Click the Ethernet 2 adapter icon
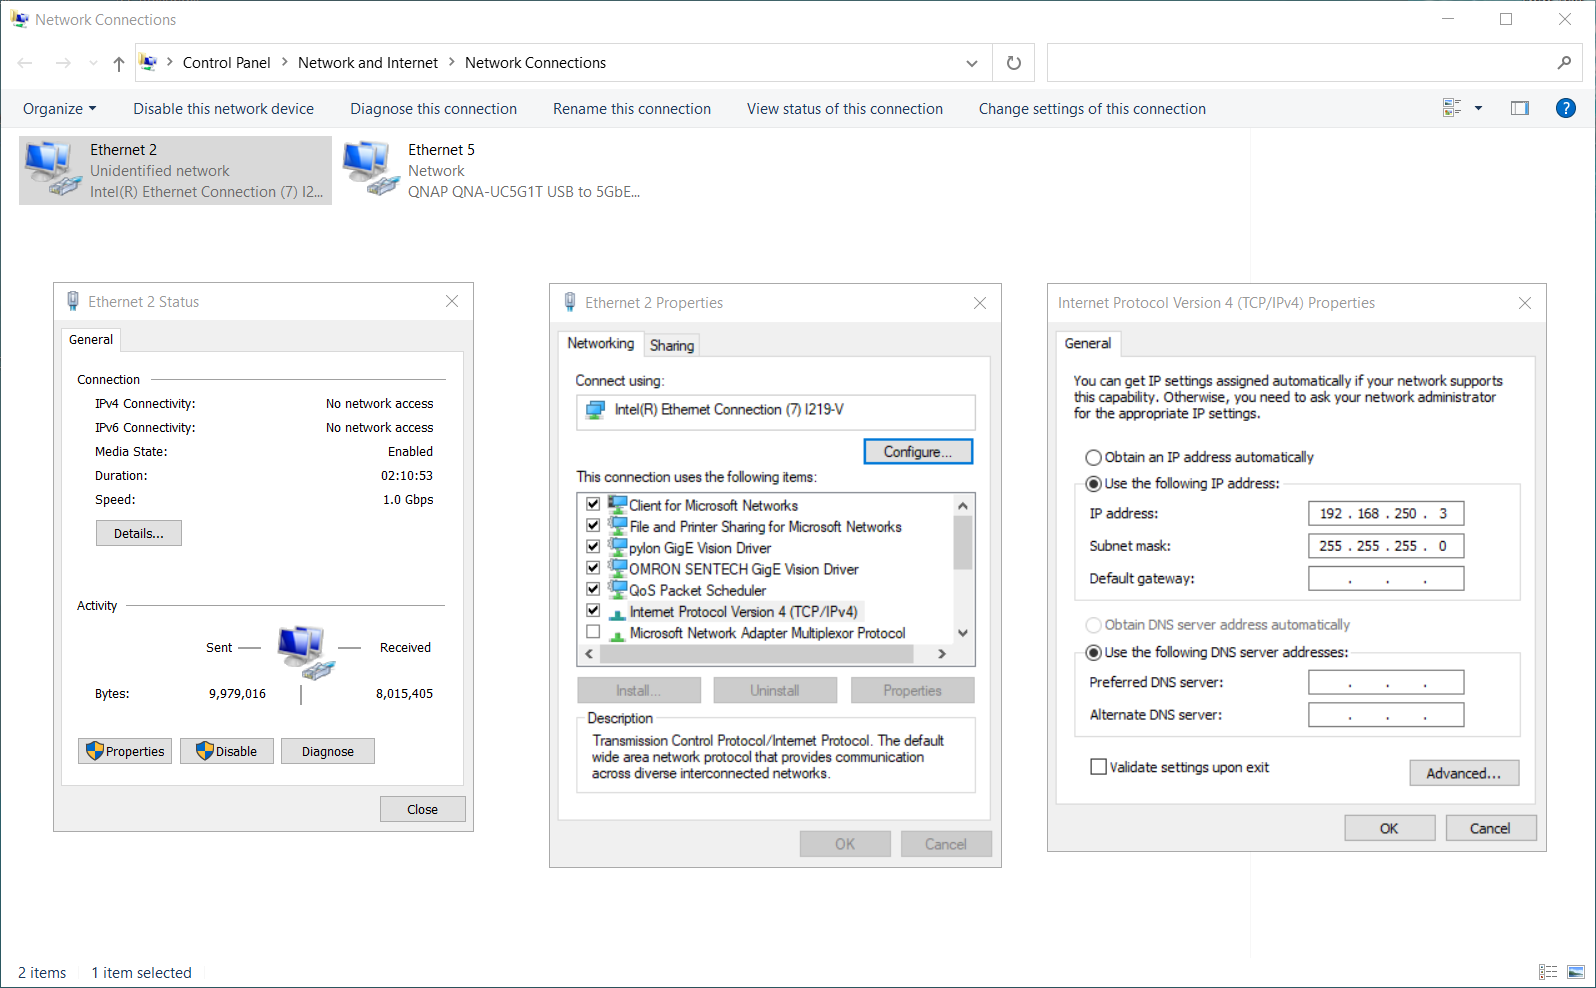The width and height of the screenshot is (1596, 988). (x=52, y=168)
